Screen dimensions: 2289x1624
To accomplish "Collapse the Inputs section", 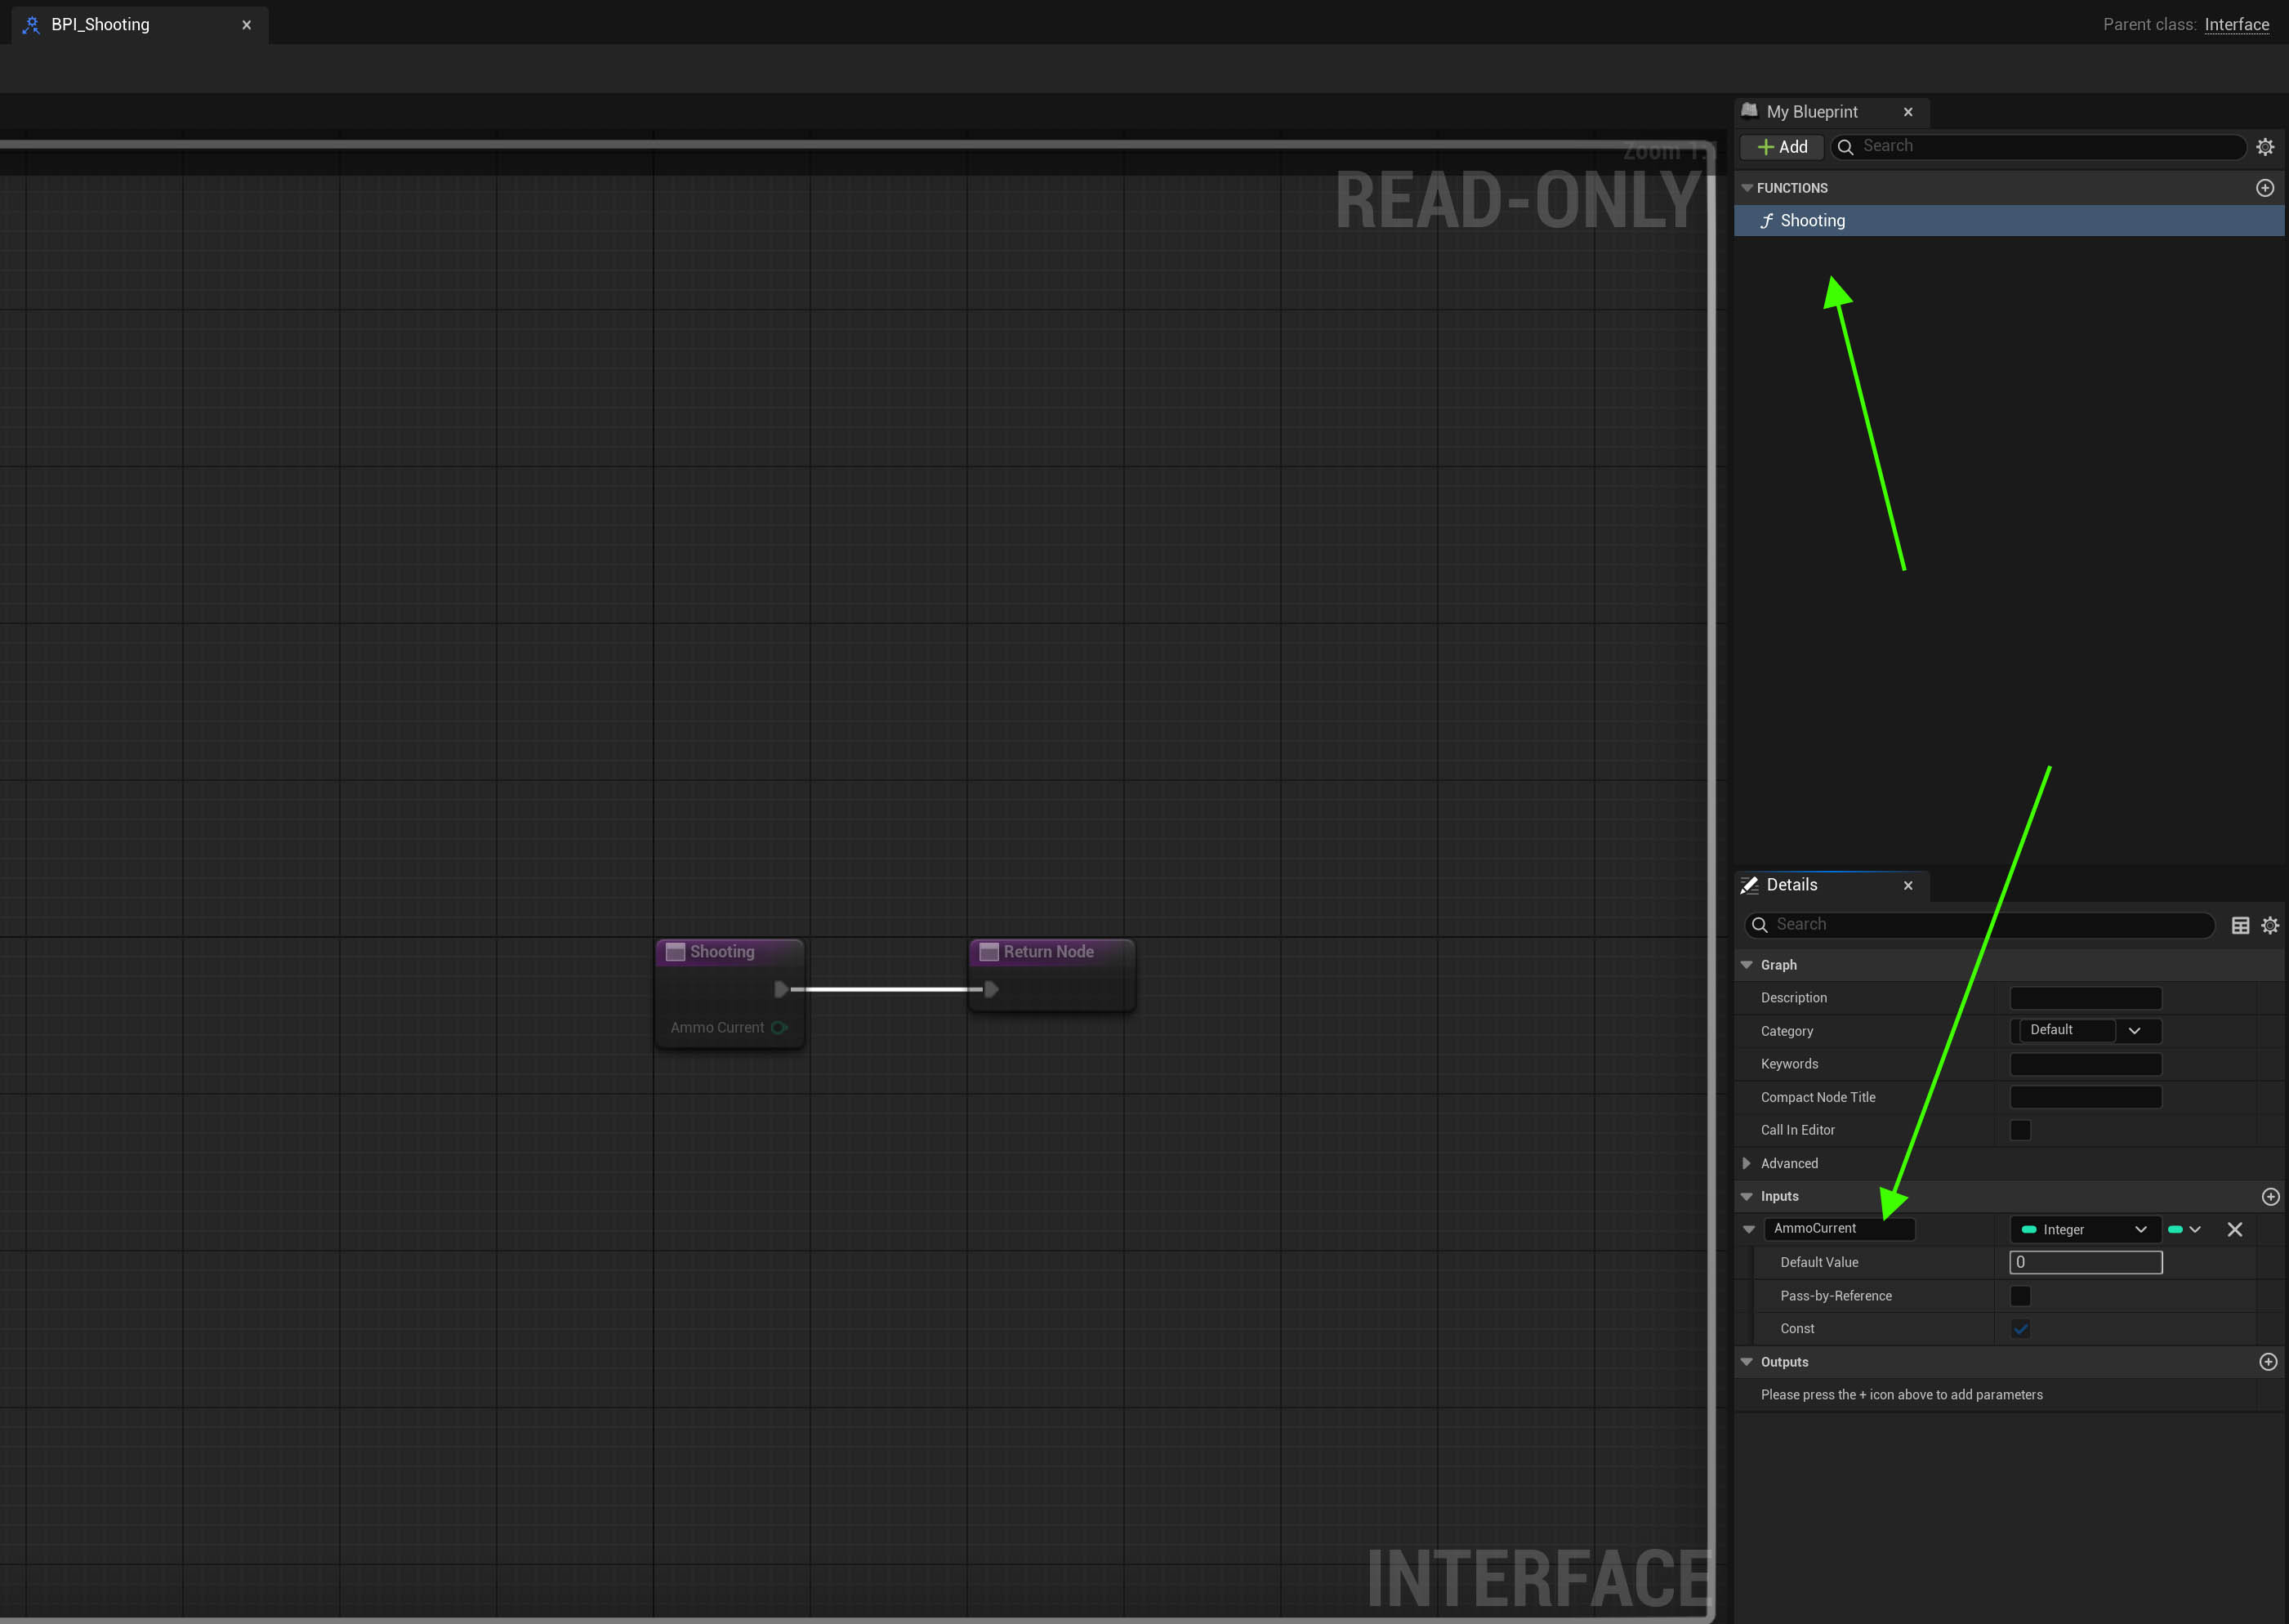I will (x=1747, y=1196).
